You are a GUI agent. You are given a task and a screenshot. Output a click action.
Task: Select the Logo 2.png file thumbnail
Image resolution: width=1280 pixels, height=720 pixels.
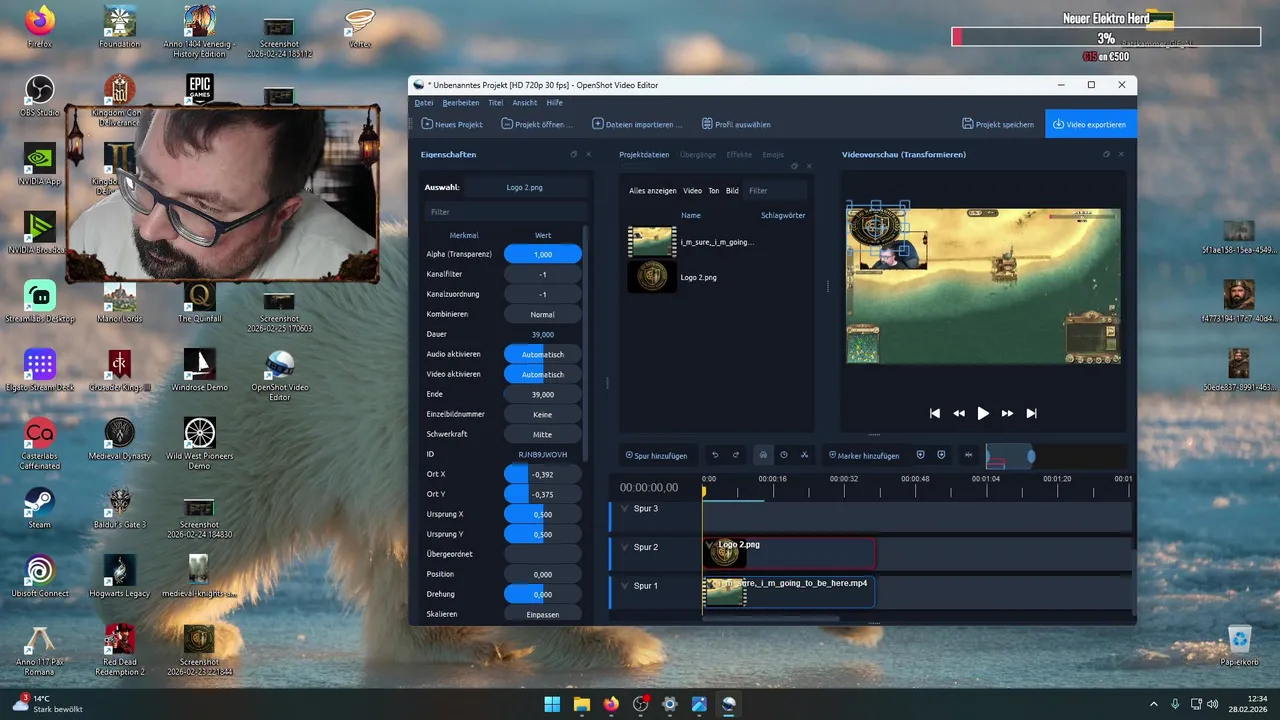[652, 277]
